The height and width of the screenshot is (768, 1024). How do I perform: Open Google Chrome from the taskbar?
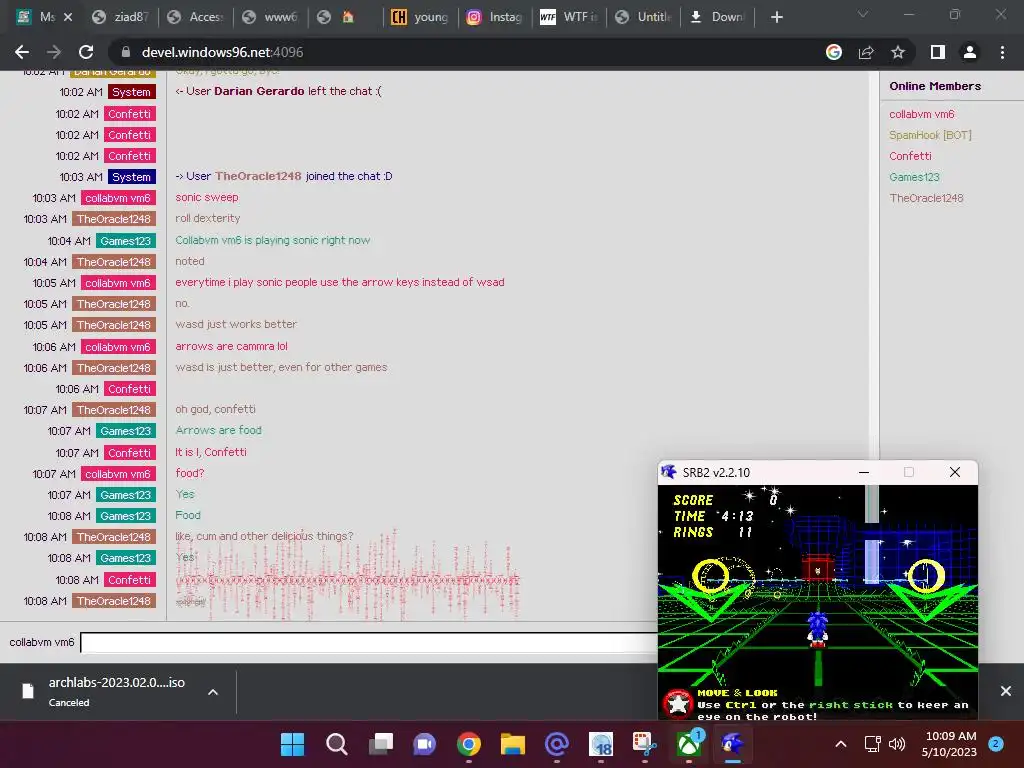468,744
